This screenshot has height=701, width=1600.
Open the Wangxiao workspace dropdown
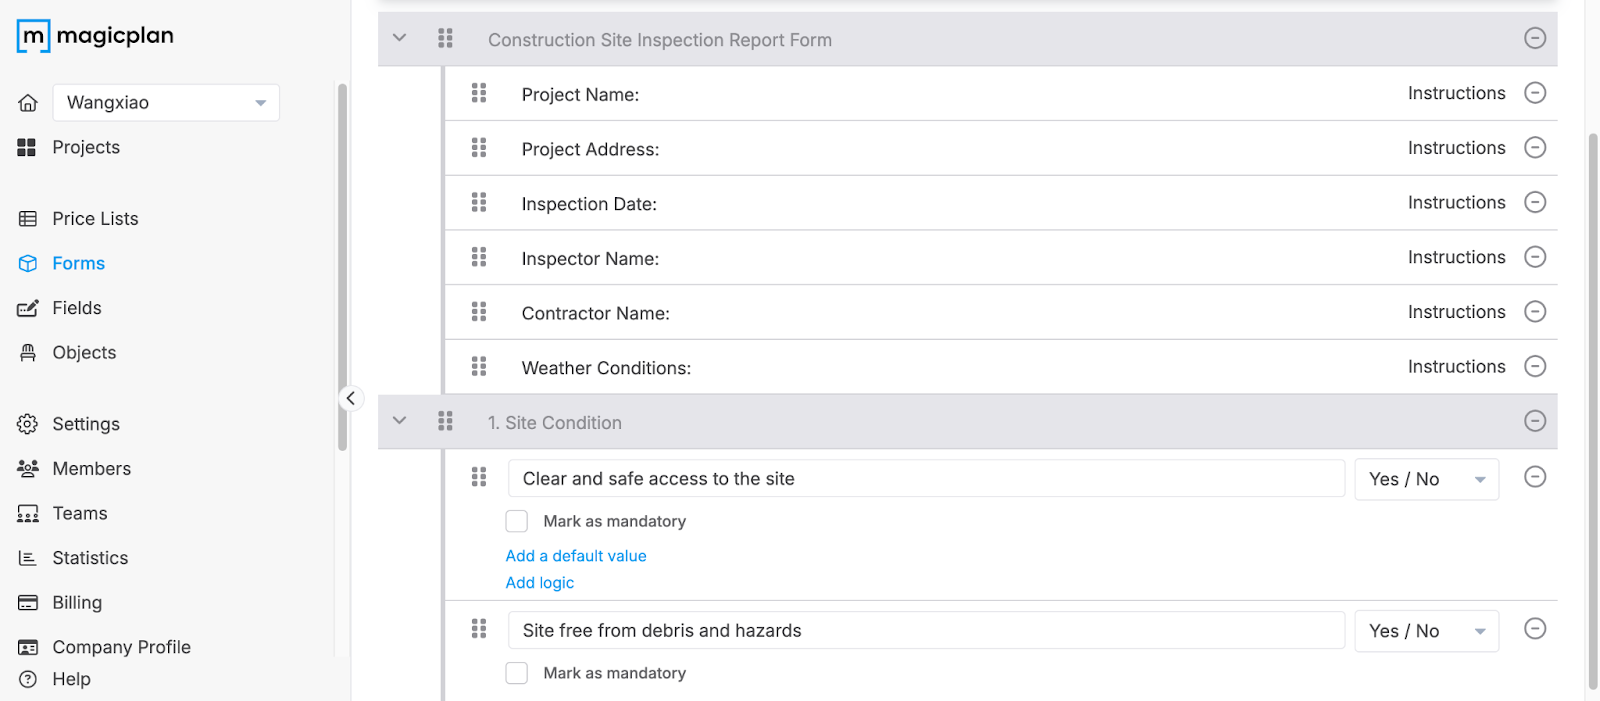click(x=166, y=103)
